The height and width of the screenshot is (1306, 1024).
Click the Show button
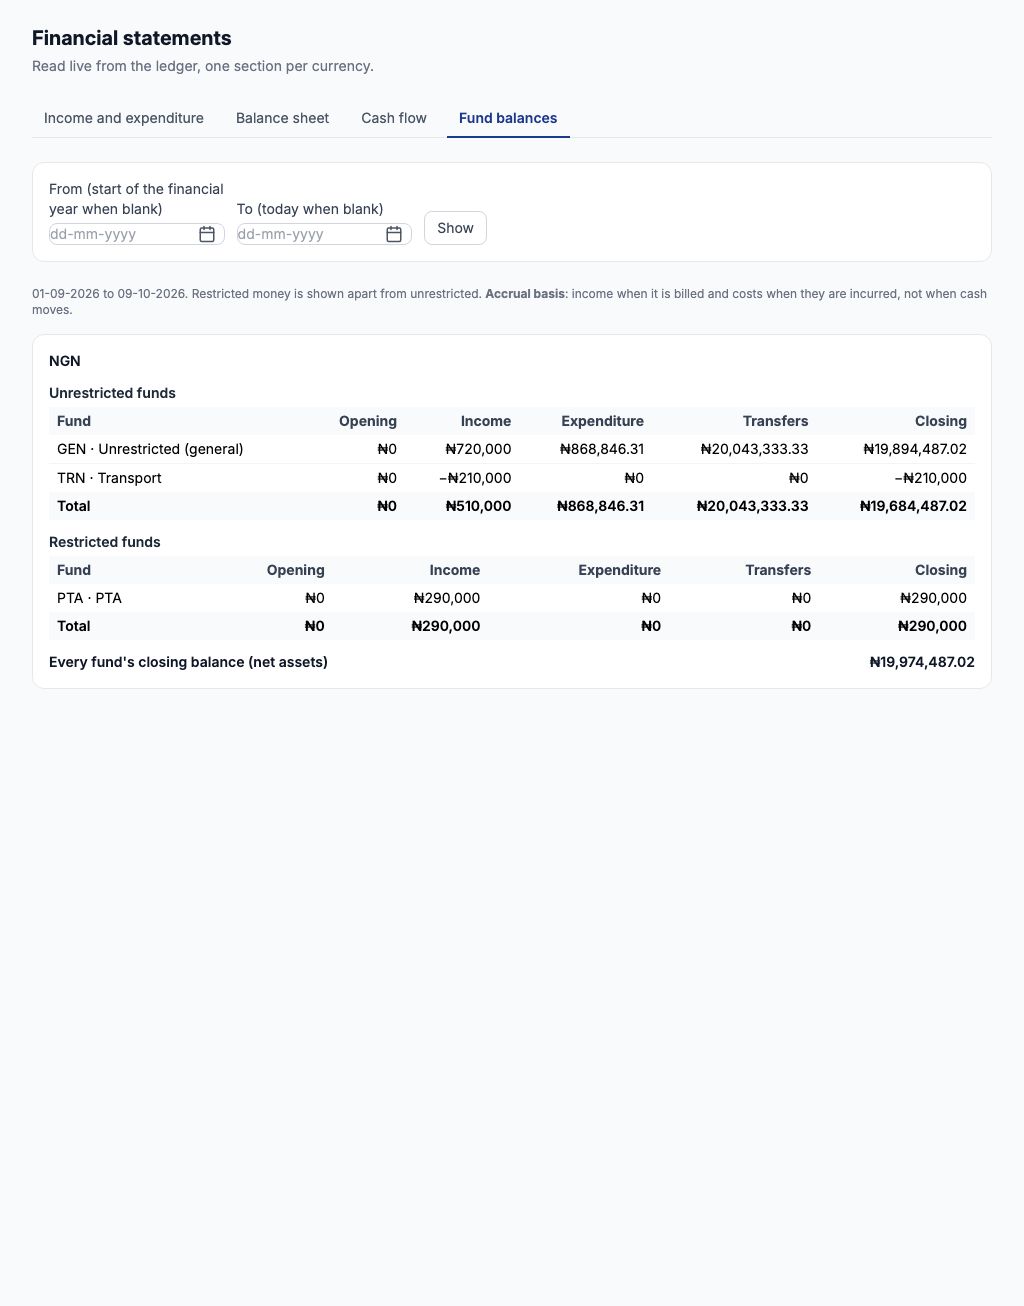pos(455,228)
